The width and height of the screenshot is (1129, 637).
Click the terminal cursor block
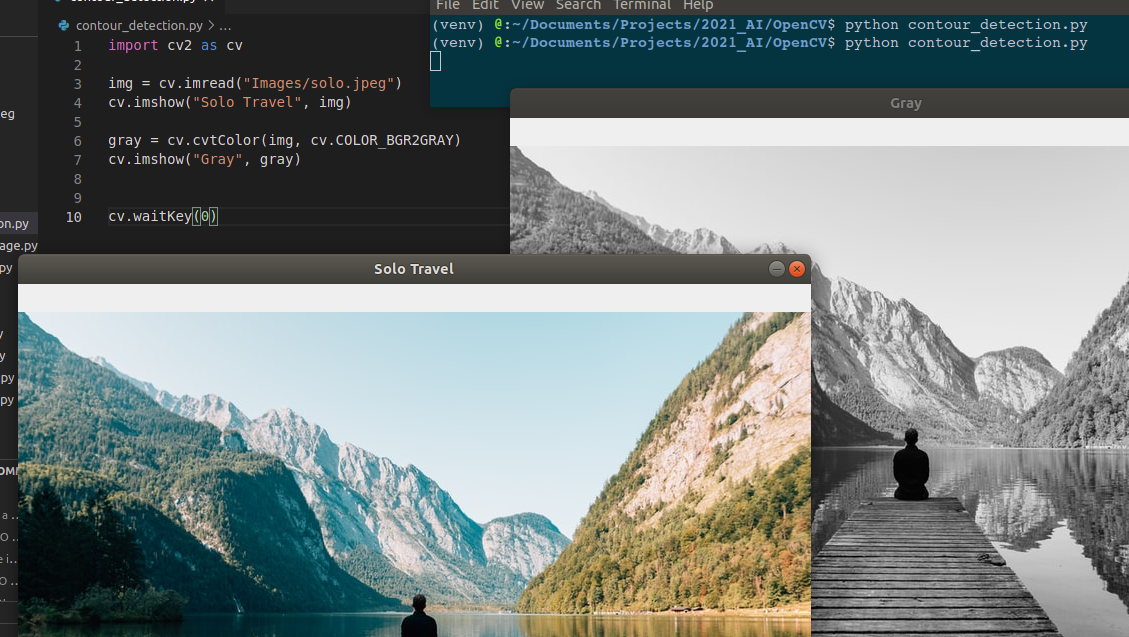[435, 61]
